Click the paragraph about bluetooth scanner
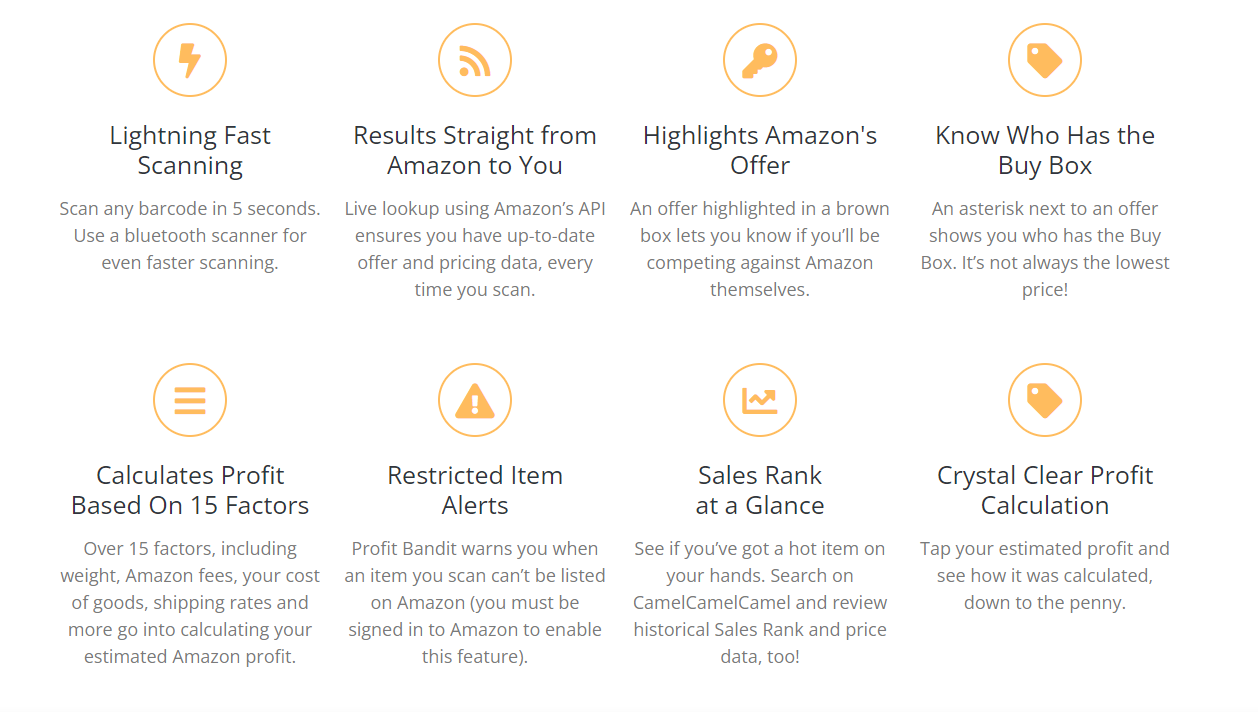 [190, 236]
